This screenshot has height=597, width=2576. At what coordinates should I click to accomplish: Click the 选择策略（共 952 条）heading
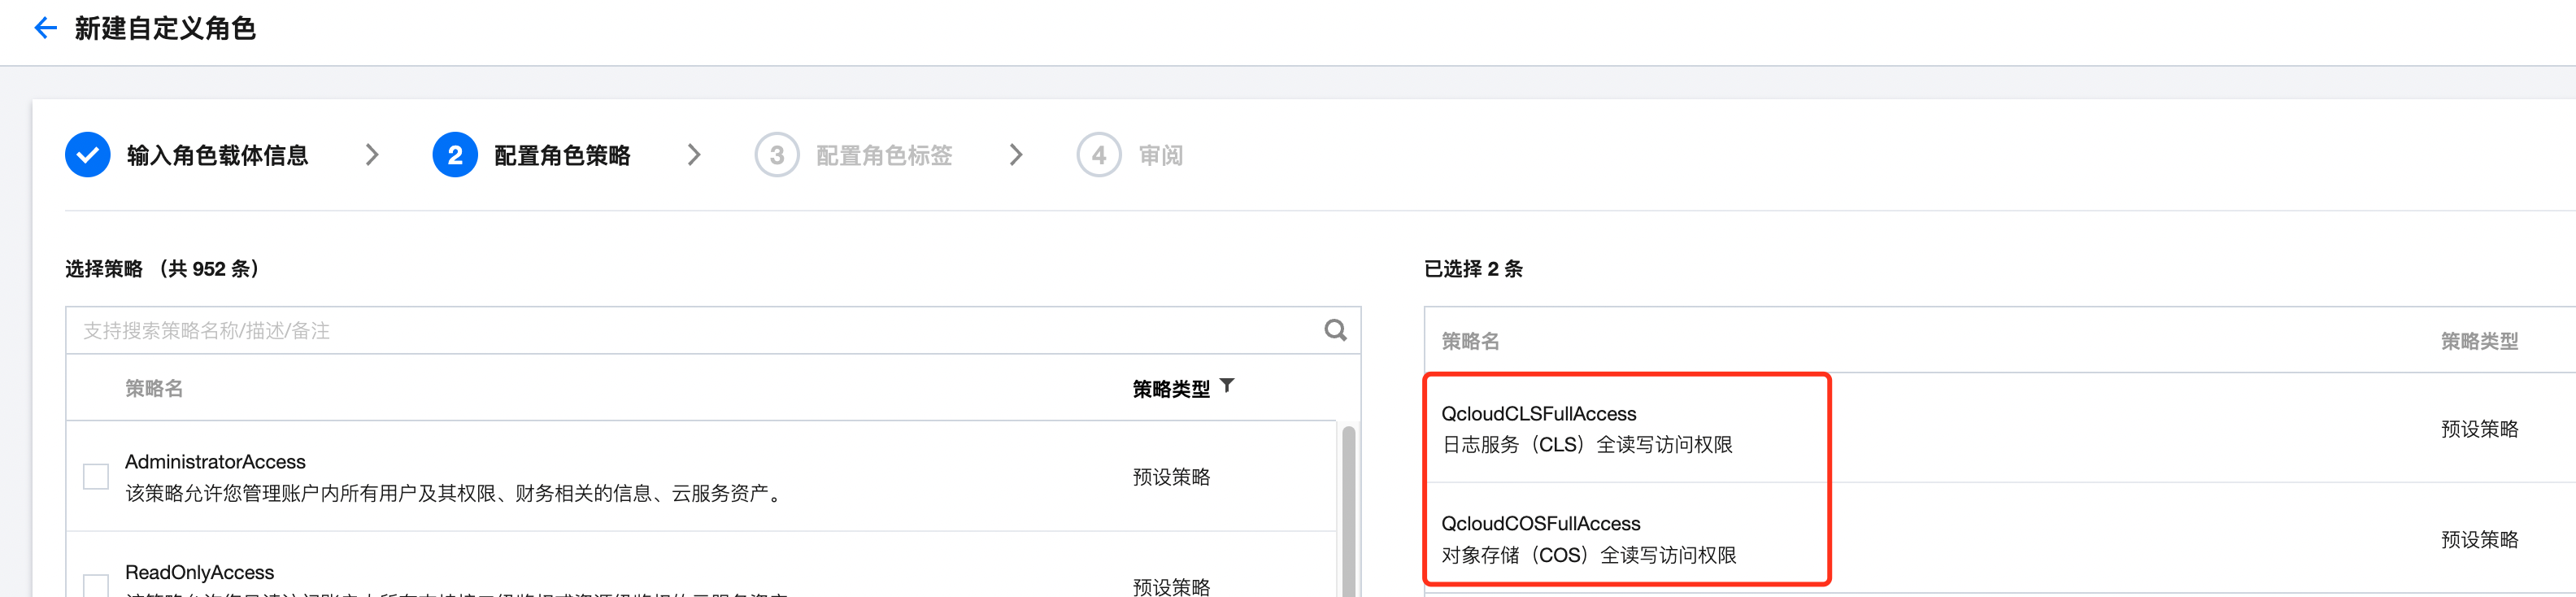[163, 269]
